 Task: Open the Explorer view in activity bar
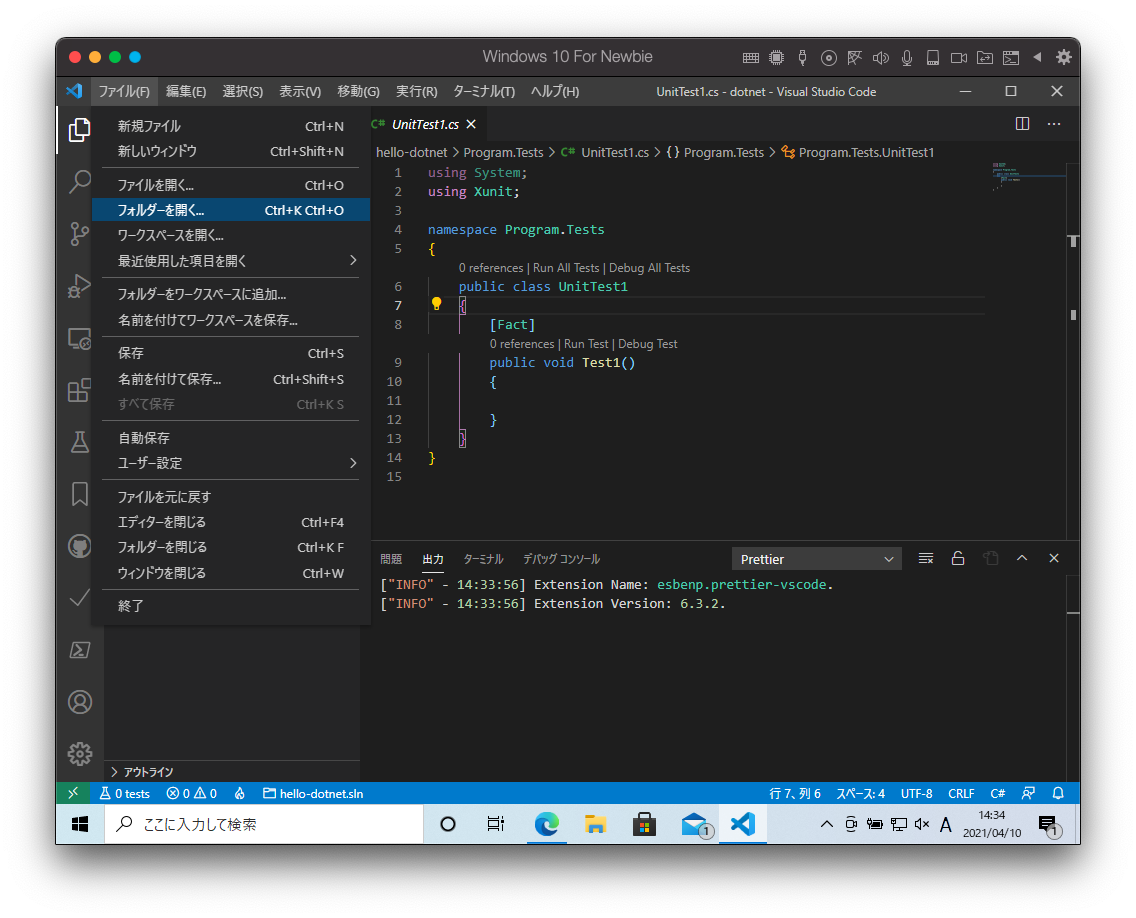coord(79,130)
